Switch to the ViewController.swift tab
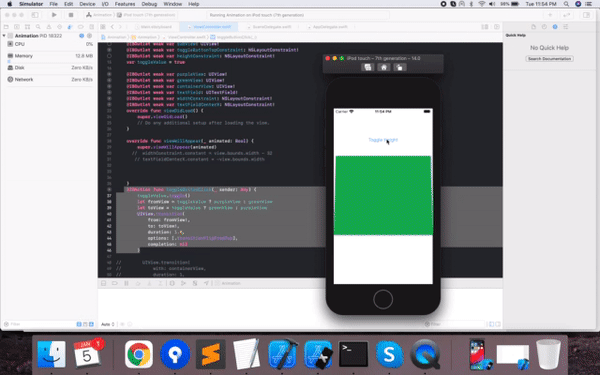600x375 pixels. point(209,27)
